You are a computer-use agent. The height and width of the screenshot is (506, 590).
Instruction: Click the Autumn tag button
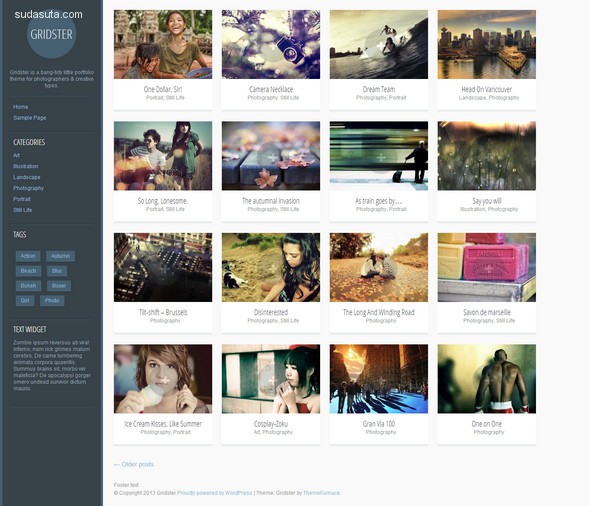pos(60,256)
